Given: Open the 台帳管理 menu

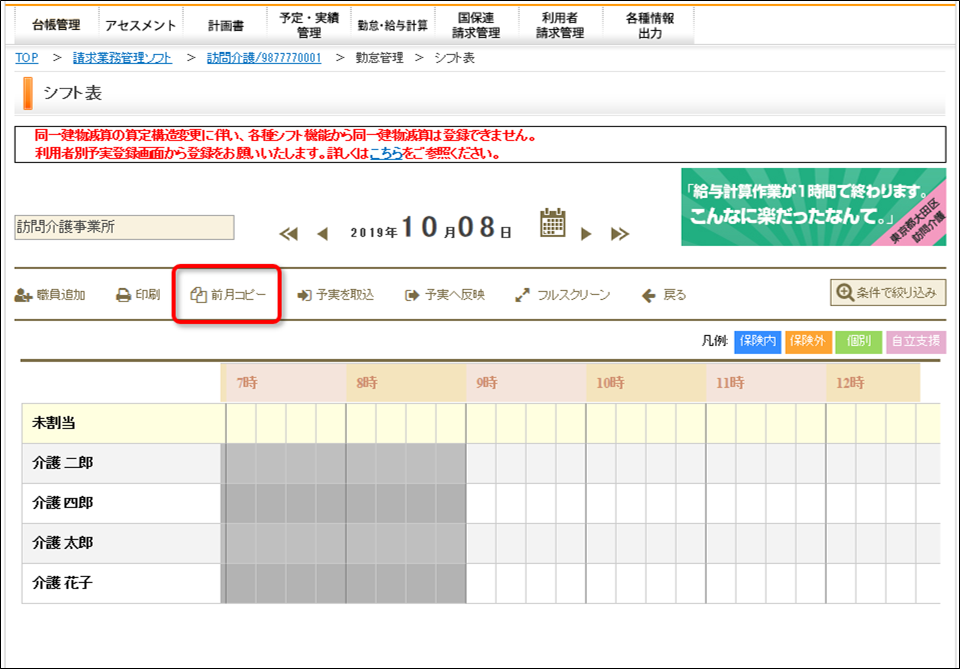Looking at the screenshot, I should [x=56, y=25].
